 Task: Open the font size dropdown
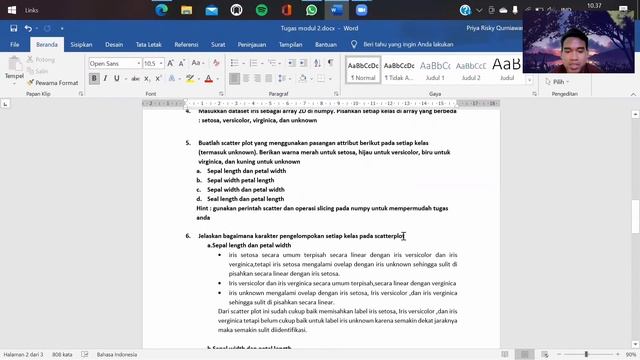coord(161,64)
